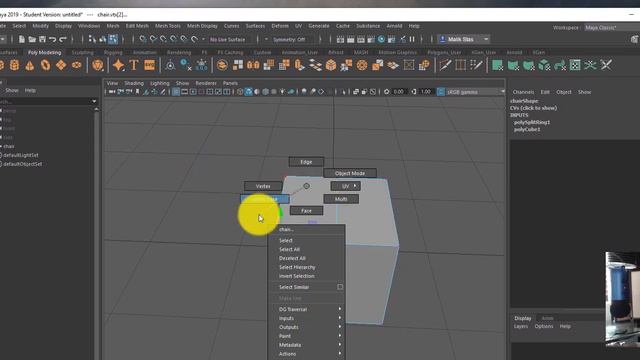Click the Save Scene disk icon
The width and height of the screenshot is (640, 360).
click(x=42, y=39)
